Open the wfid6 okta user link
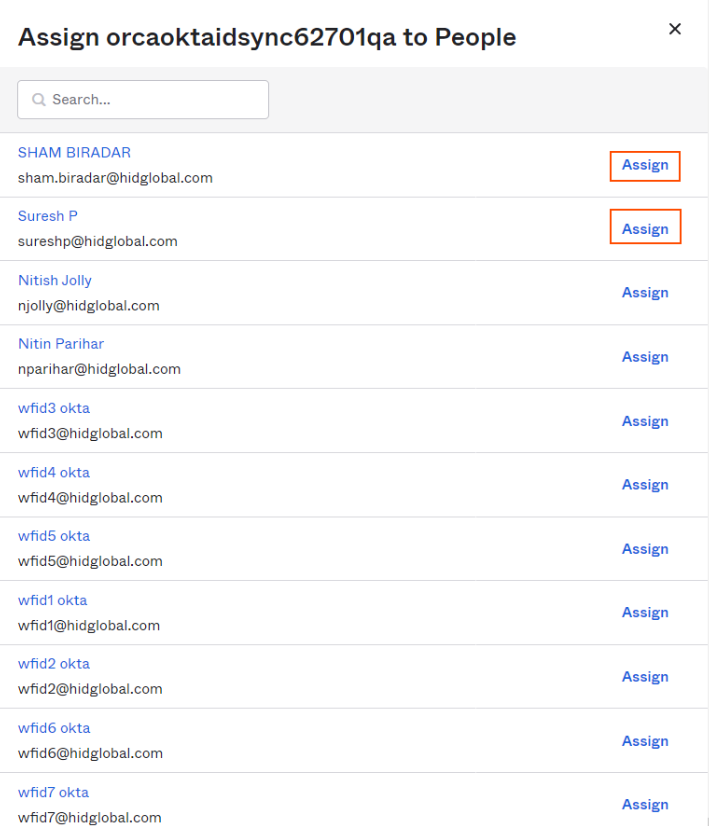 click(54, 728)
